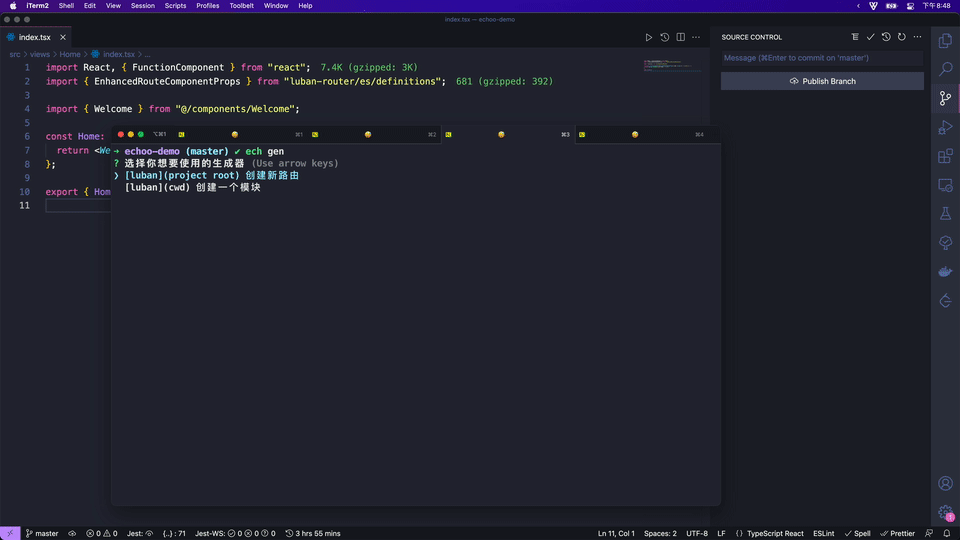Focus the commit message input field
The height and width of the screenshot is (540, 960).
(x=822, y=58)
